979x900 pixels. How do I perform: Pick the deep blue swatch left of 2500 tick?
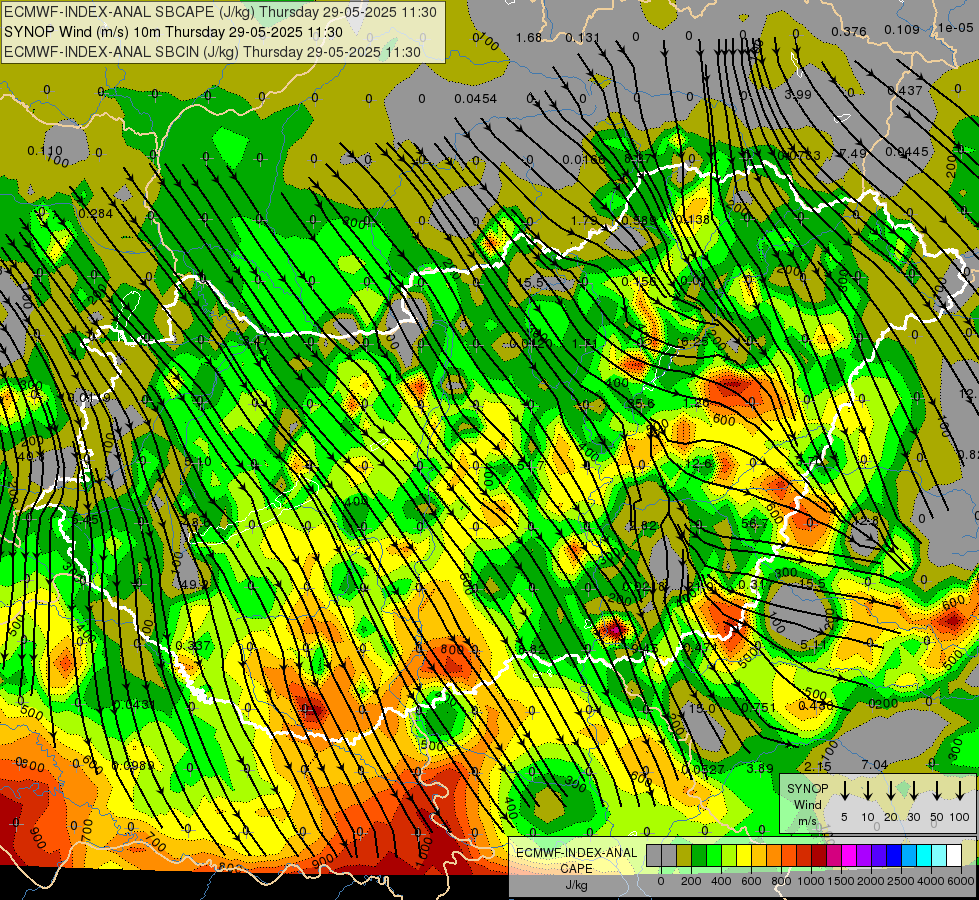(x=893, y=855)
